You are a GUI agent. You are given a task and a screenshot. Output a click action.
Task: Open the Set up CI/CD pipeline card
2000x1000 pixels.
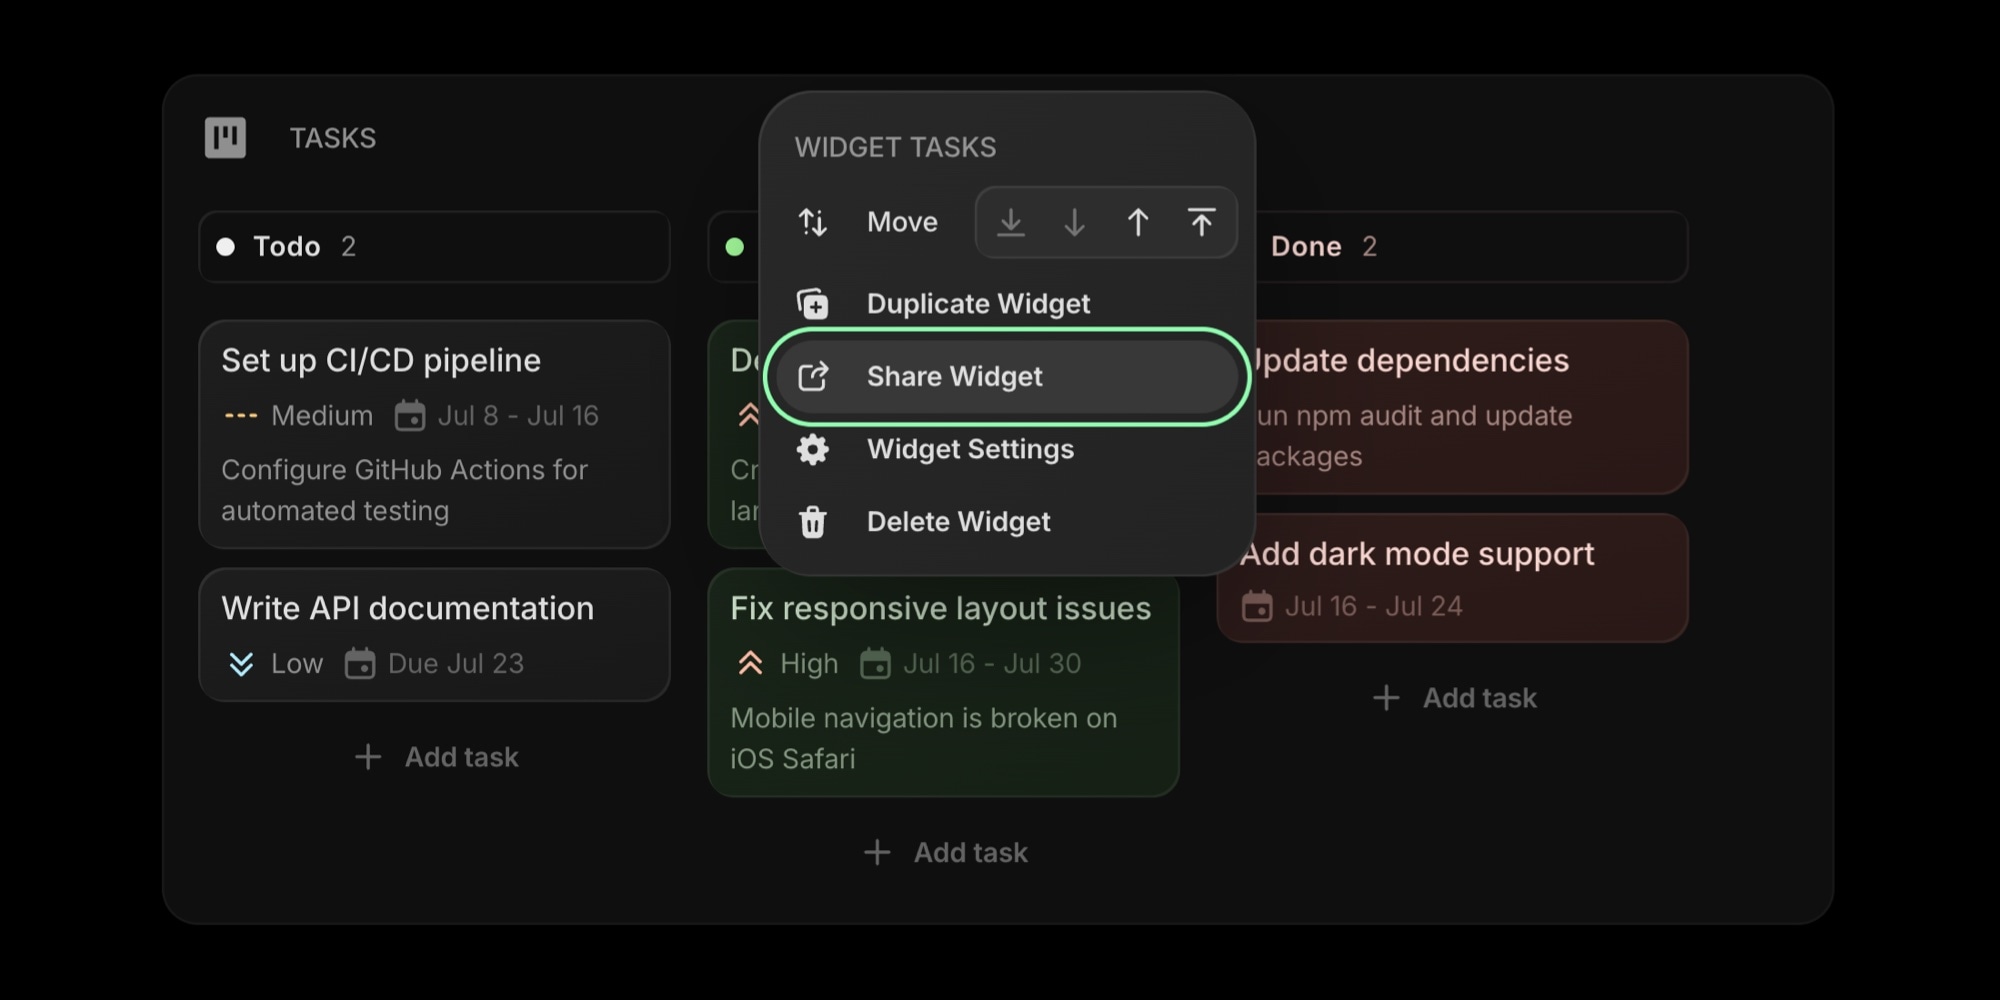click(x=434, y=434)
